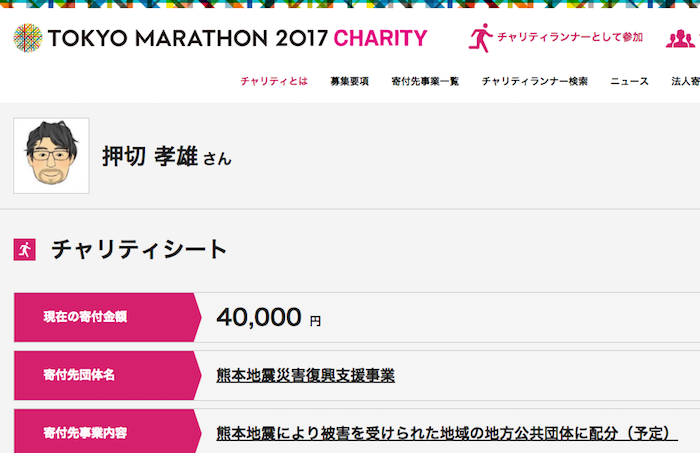The height and width of the screenshot is (453, 700).
Task: Open the 熊本地震により被害を受けられた地域 link
Action: [x=447, y=433]
